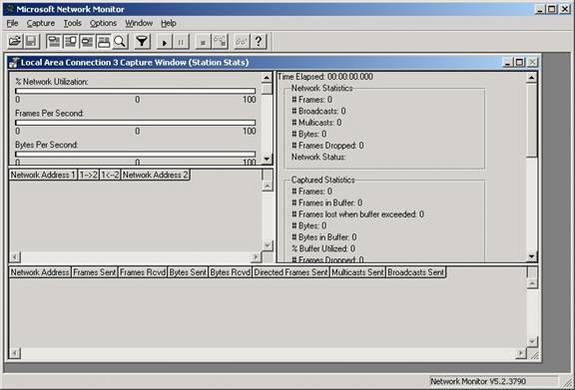Click the Stop and View capture icon
This screenshot has height=390, width=575.
click(x=220, y=41)
